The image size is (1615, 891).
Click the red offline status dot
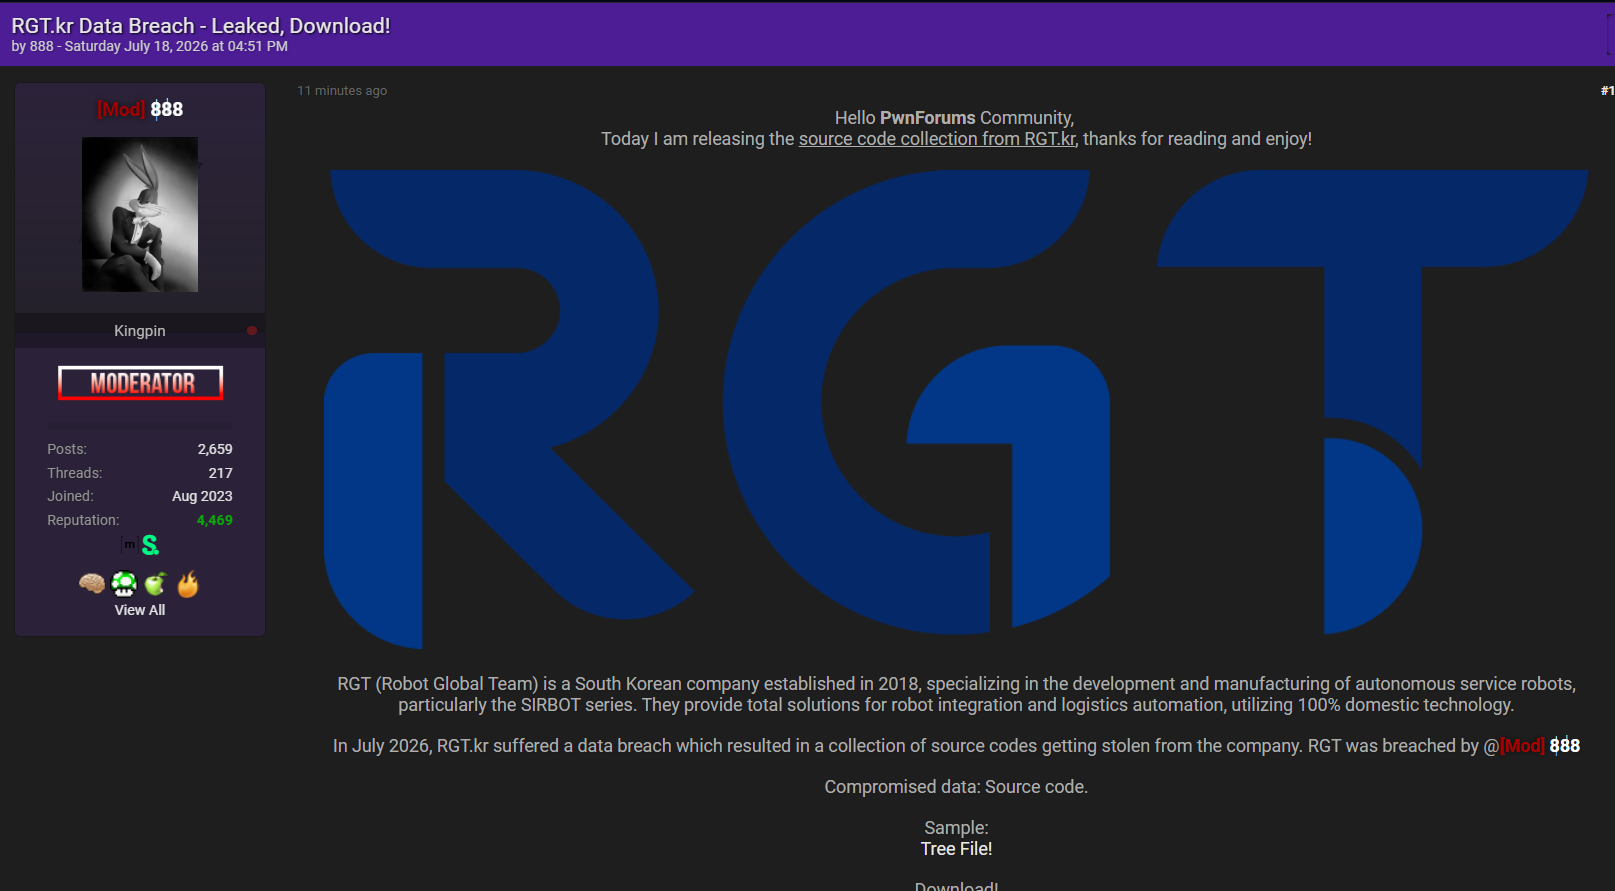click(252, 331)
